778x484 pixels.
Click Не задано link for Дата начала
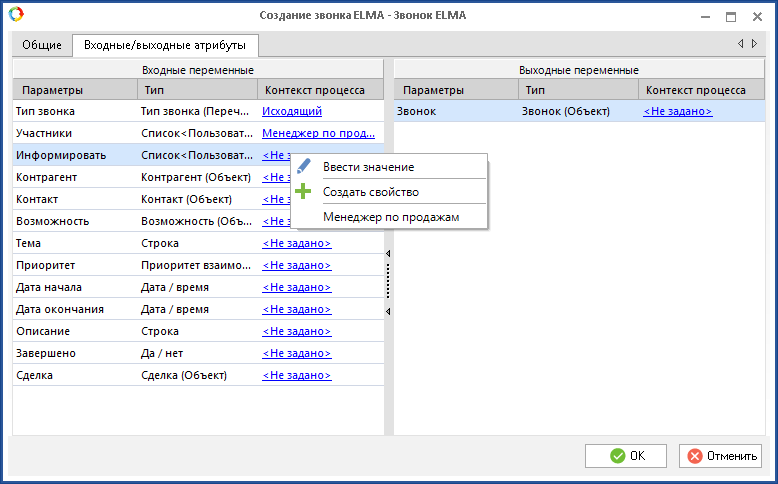297,287
